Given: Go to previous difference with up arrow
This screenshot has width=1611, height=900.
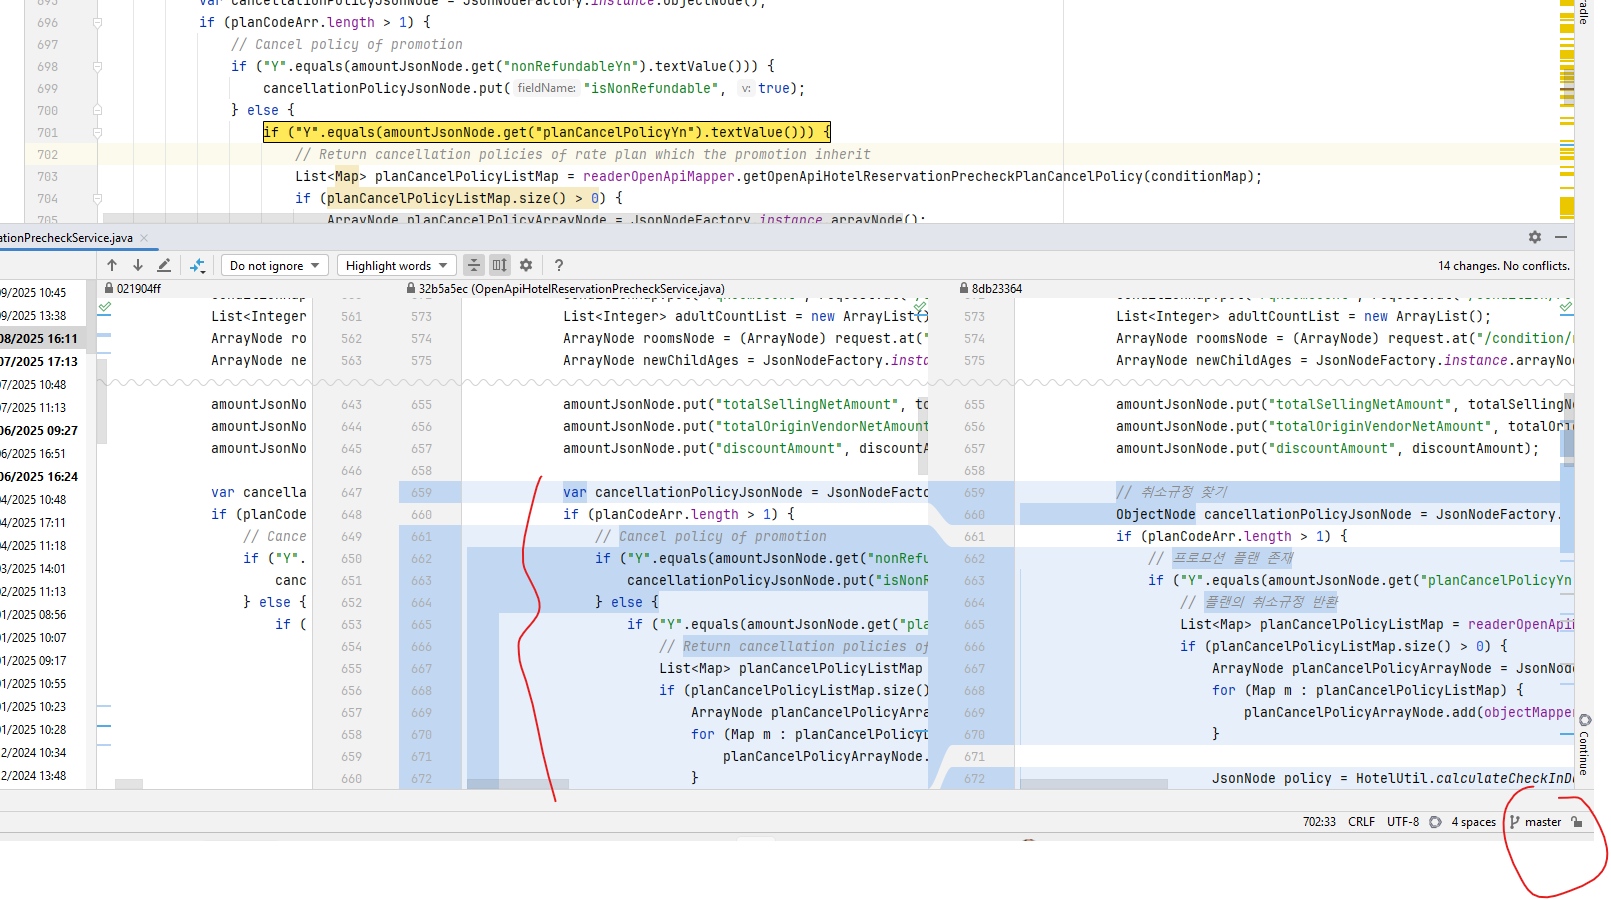Looking at the screenshot, I should click(112, 265).
